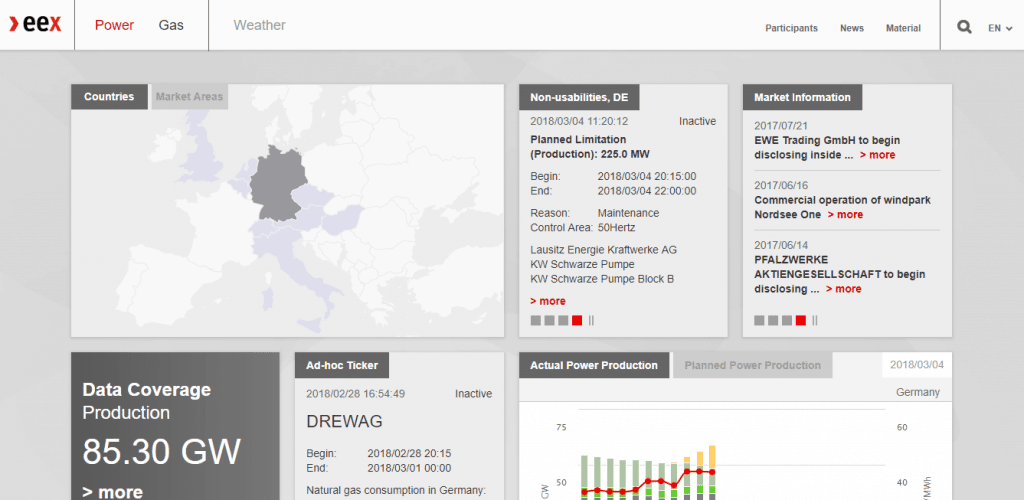1024x500 pixels.
Task: Go to Participants page
Action: [x=792, y=28]
